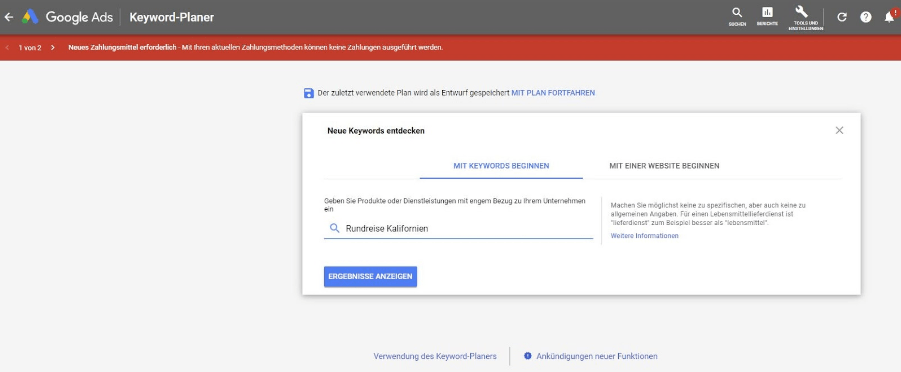
Task: Go back with the arrow beside Google Ads
Action: pyautogui.click(x=9, y=17)
